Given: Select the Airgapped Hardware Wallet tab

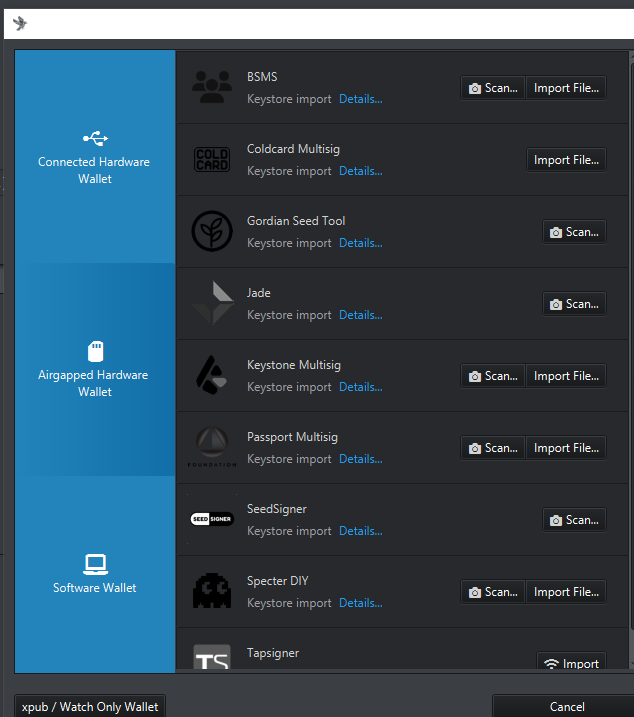Looking at the screenshot, I should point(95,369).
